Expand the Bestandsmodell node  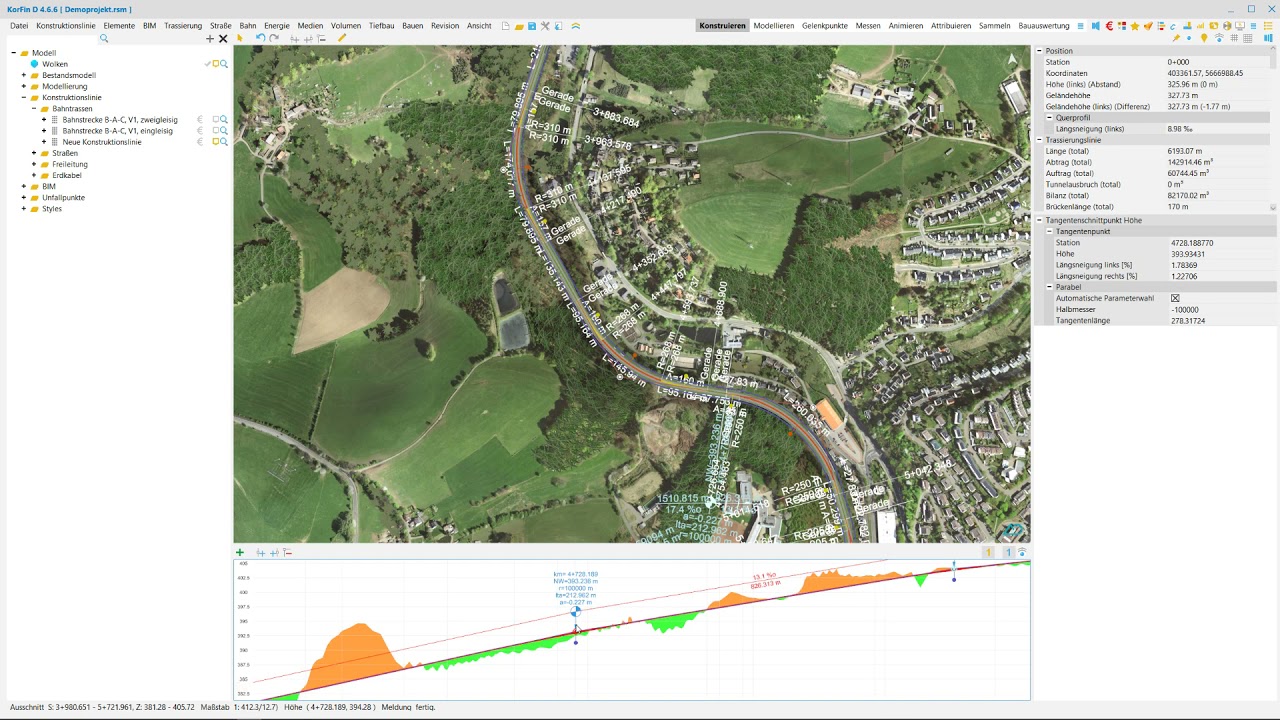(x=24, y=75)
